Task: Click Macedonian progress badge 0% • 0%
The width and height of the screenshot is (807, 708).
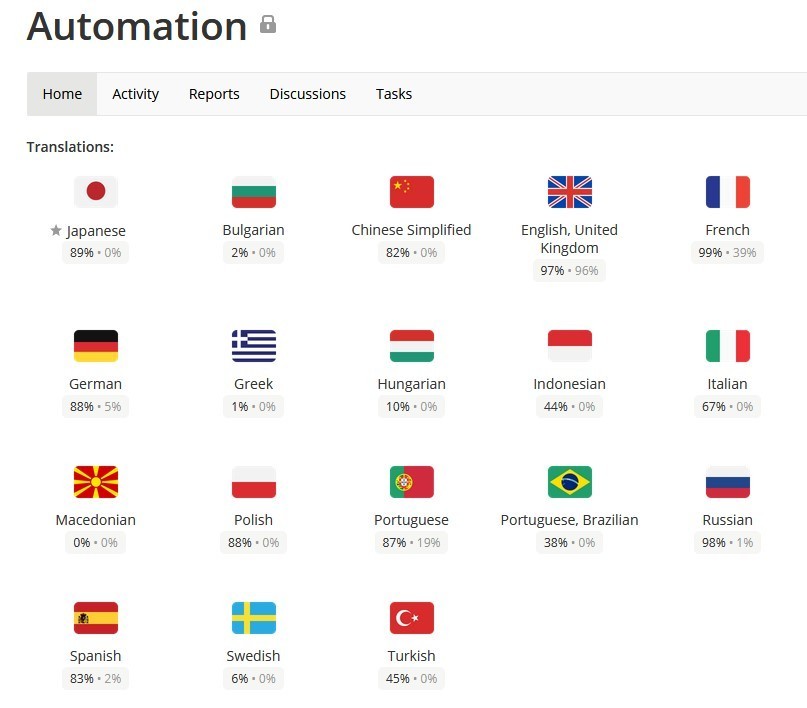Action: 95,542
